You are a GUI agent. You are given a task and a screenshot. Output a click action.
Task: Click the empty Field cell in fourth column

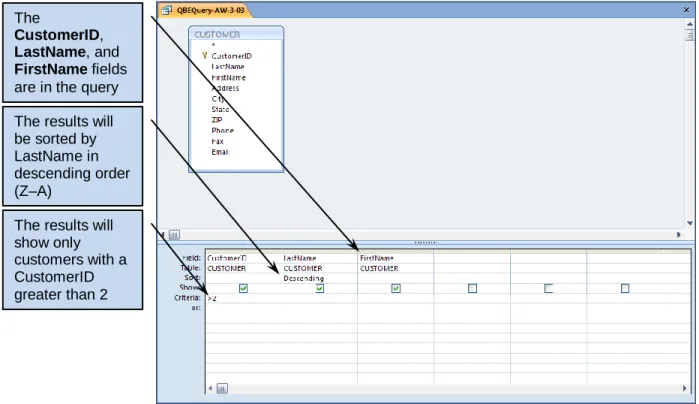(472, 258)
